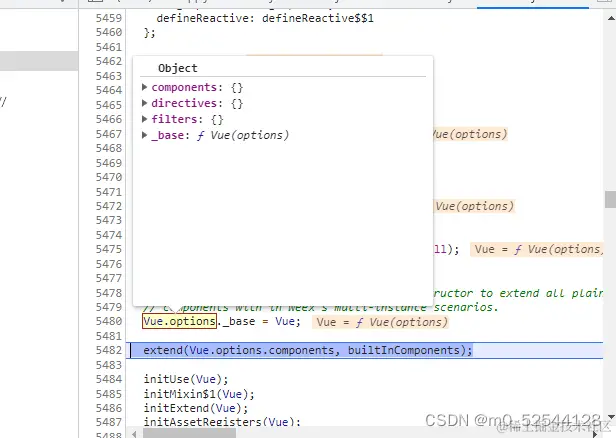The height and width of the screenshot is (438, 616).
Task: Click 'ƒ Vue(options)' value in tooltip
Action: 243,136
